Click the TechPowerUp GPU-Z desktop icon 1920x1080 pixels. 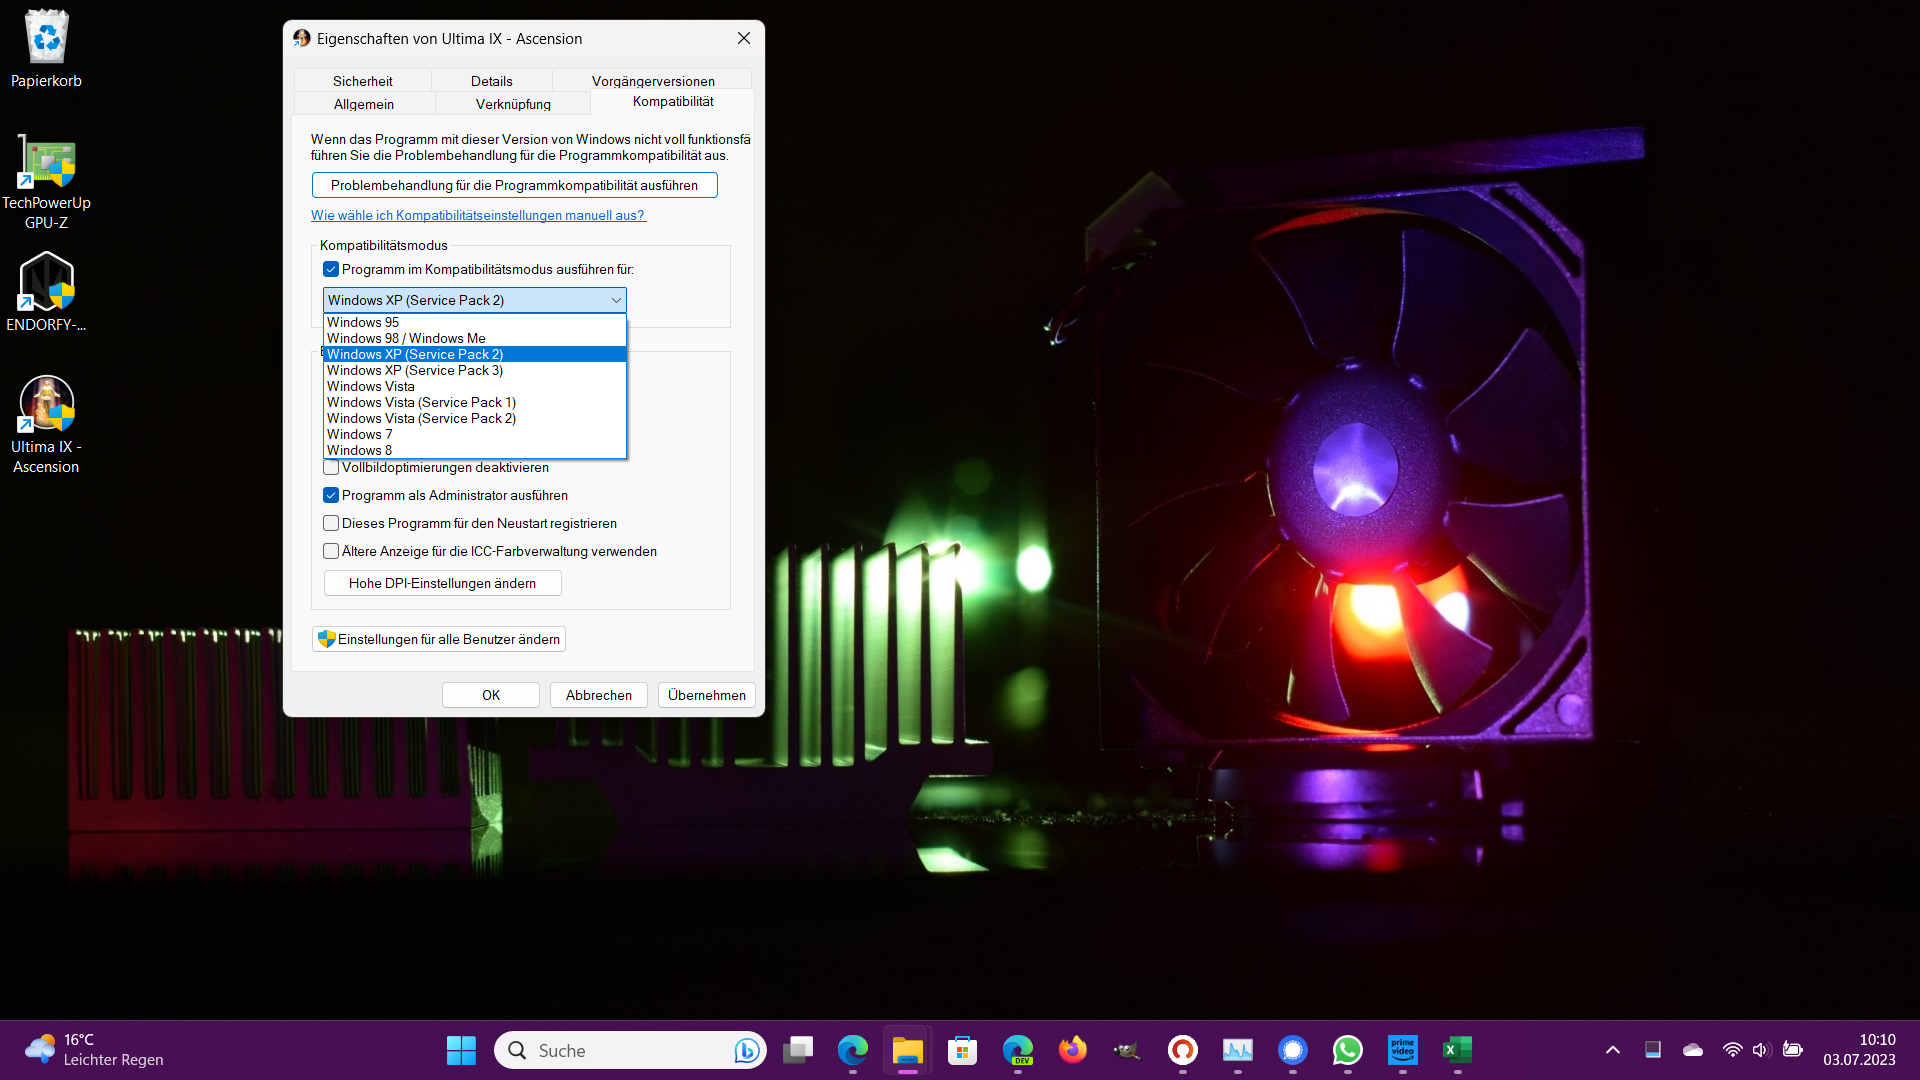46,163
